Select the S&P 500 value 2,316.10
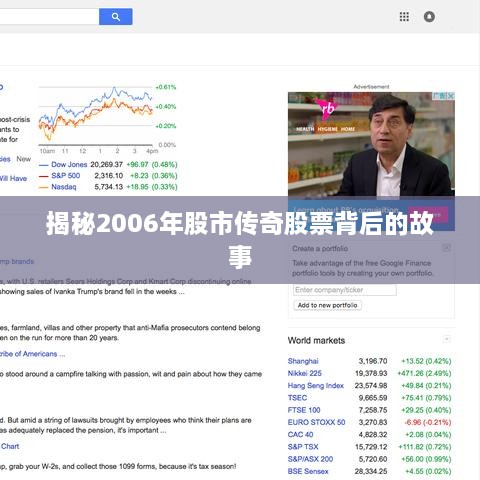The width and height of the screenshot is (480, 480). (109, 176)
